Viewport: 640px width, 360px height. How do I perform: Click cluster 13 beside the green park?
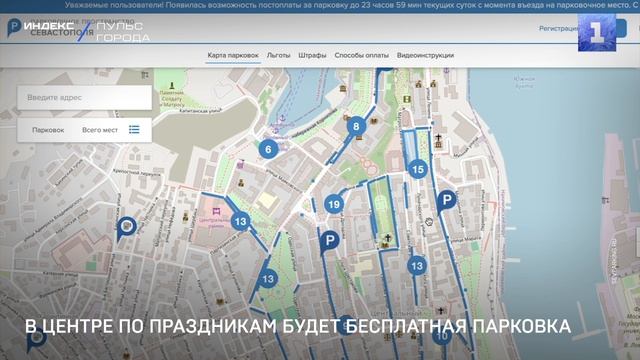pyautogui.click(x=268, y=279)
